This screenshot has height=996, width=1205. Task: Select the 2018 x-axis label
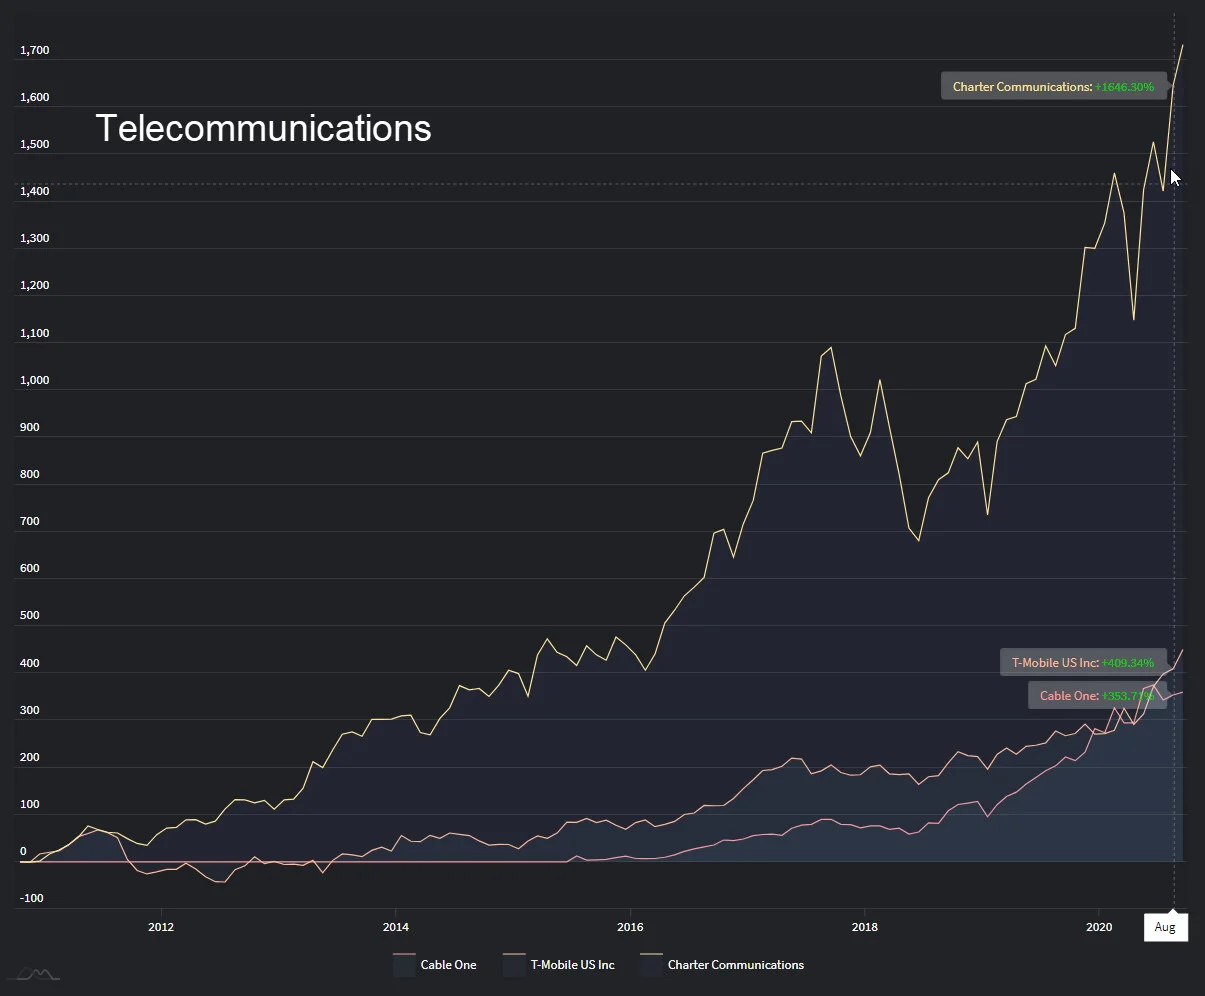pyautogui.click(x=865, y=927)
